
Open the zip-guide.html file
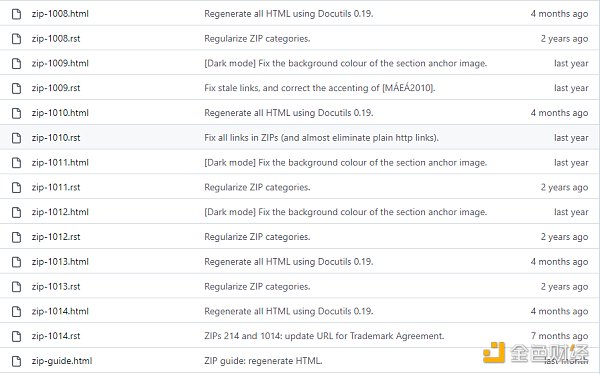click(62, 361)
